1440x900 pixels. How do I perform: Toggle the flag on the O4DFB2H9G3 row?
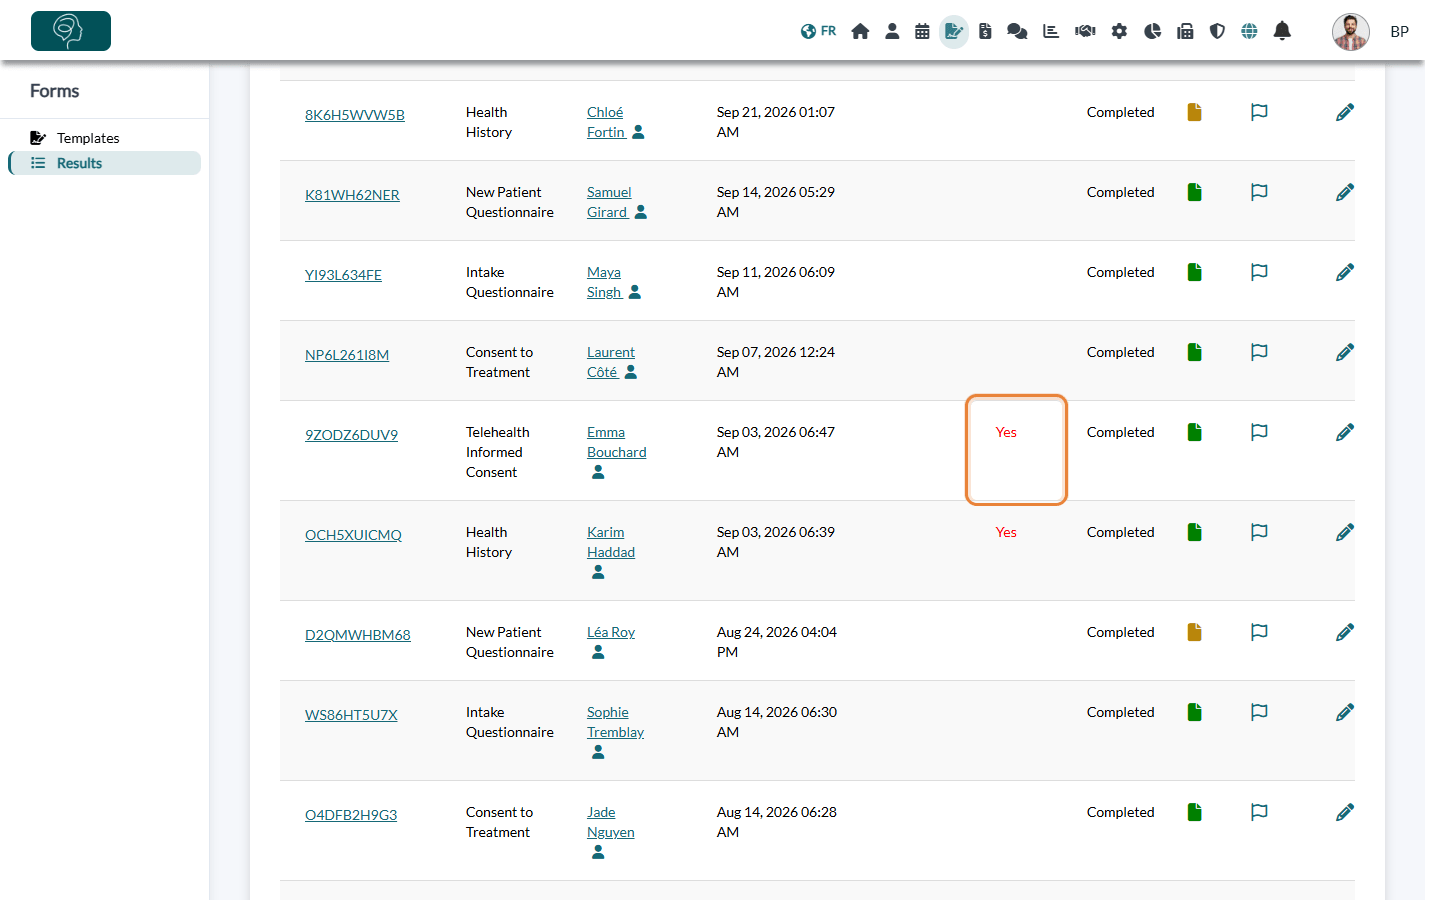click(1259, 812)
